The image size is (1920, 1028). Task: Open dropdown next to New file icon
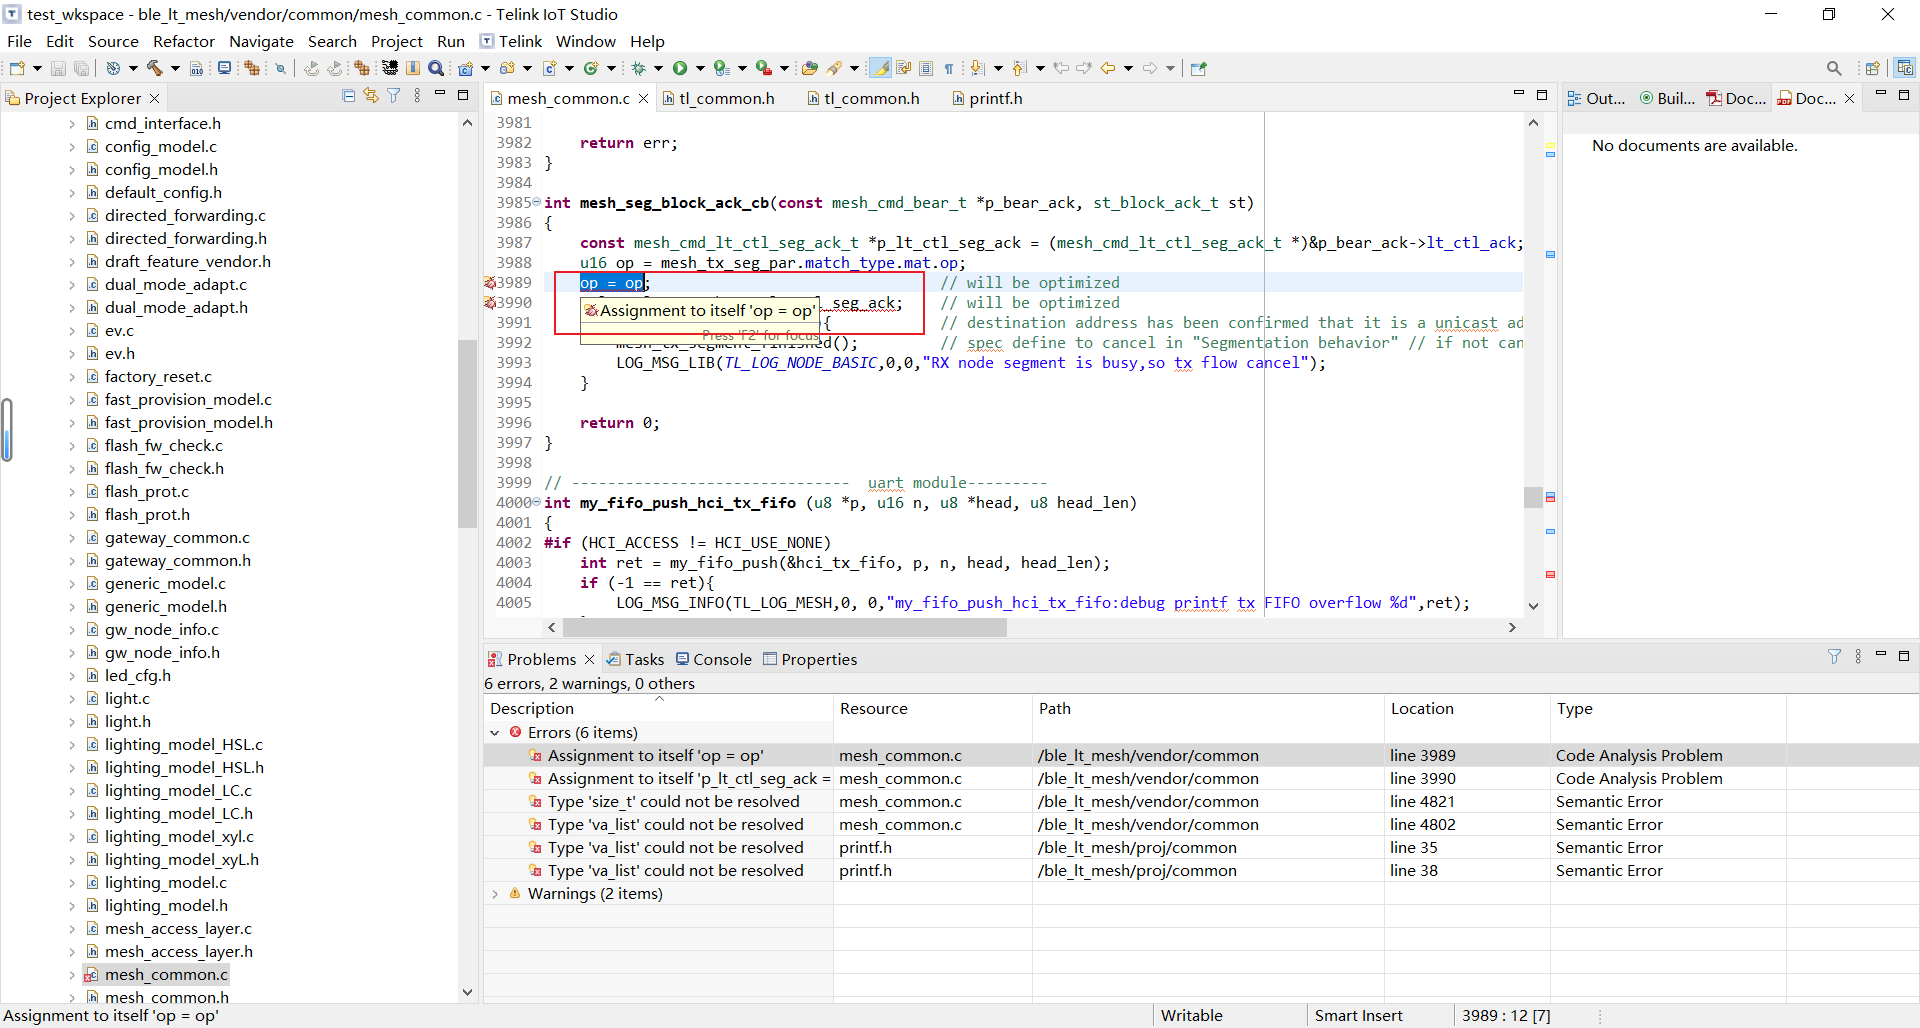coord(37,68)
